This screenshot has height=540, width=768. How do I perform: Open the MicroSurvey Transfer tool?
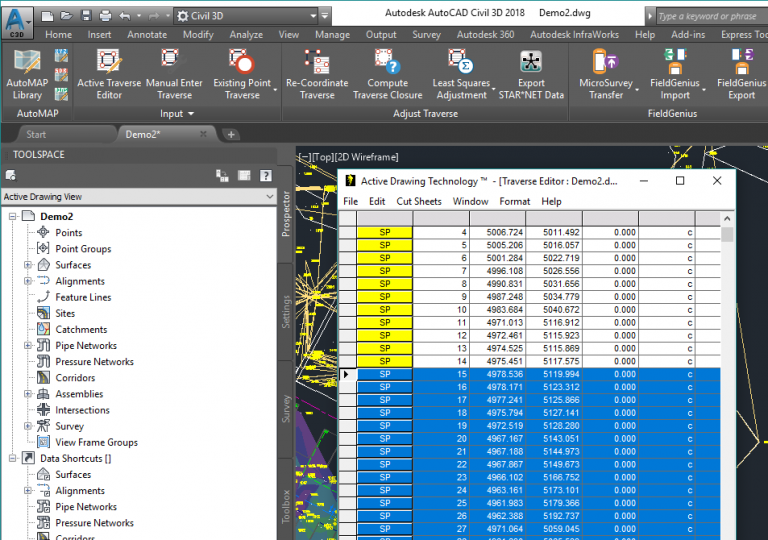[x=607, y=75]
